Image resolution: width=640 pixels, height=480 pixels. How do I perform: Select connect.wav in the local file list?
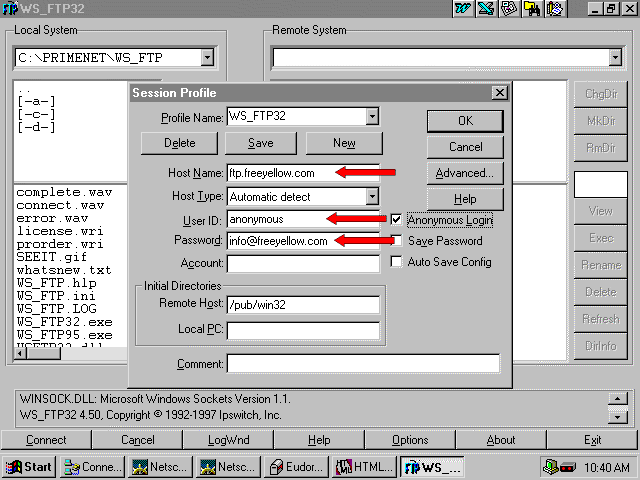click(x=60, y=205)
